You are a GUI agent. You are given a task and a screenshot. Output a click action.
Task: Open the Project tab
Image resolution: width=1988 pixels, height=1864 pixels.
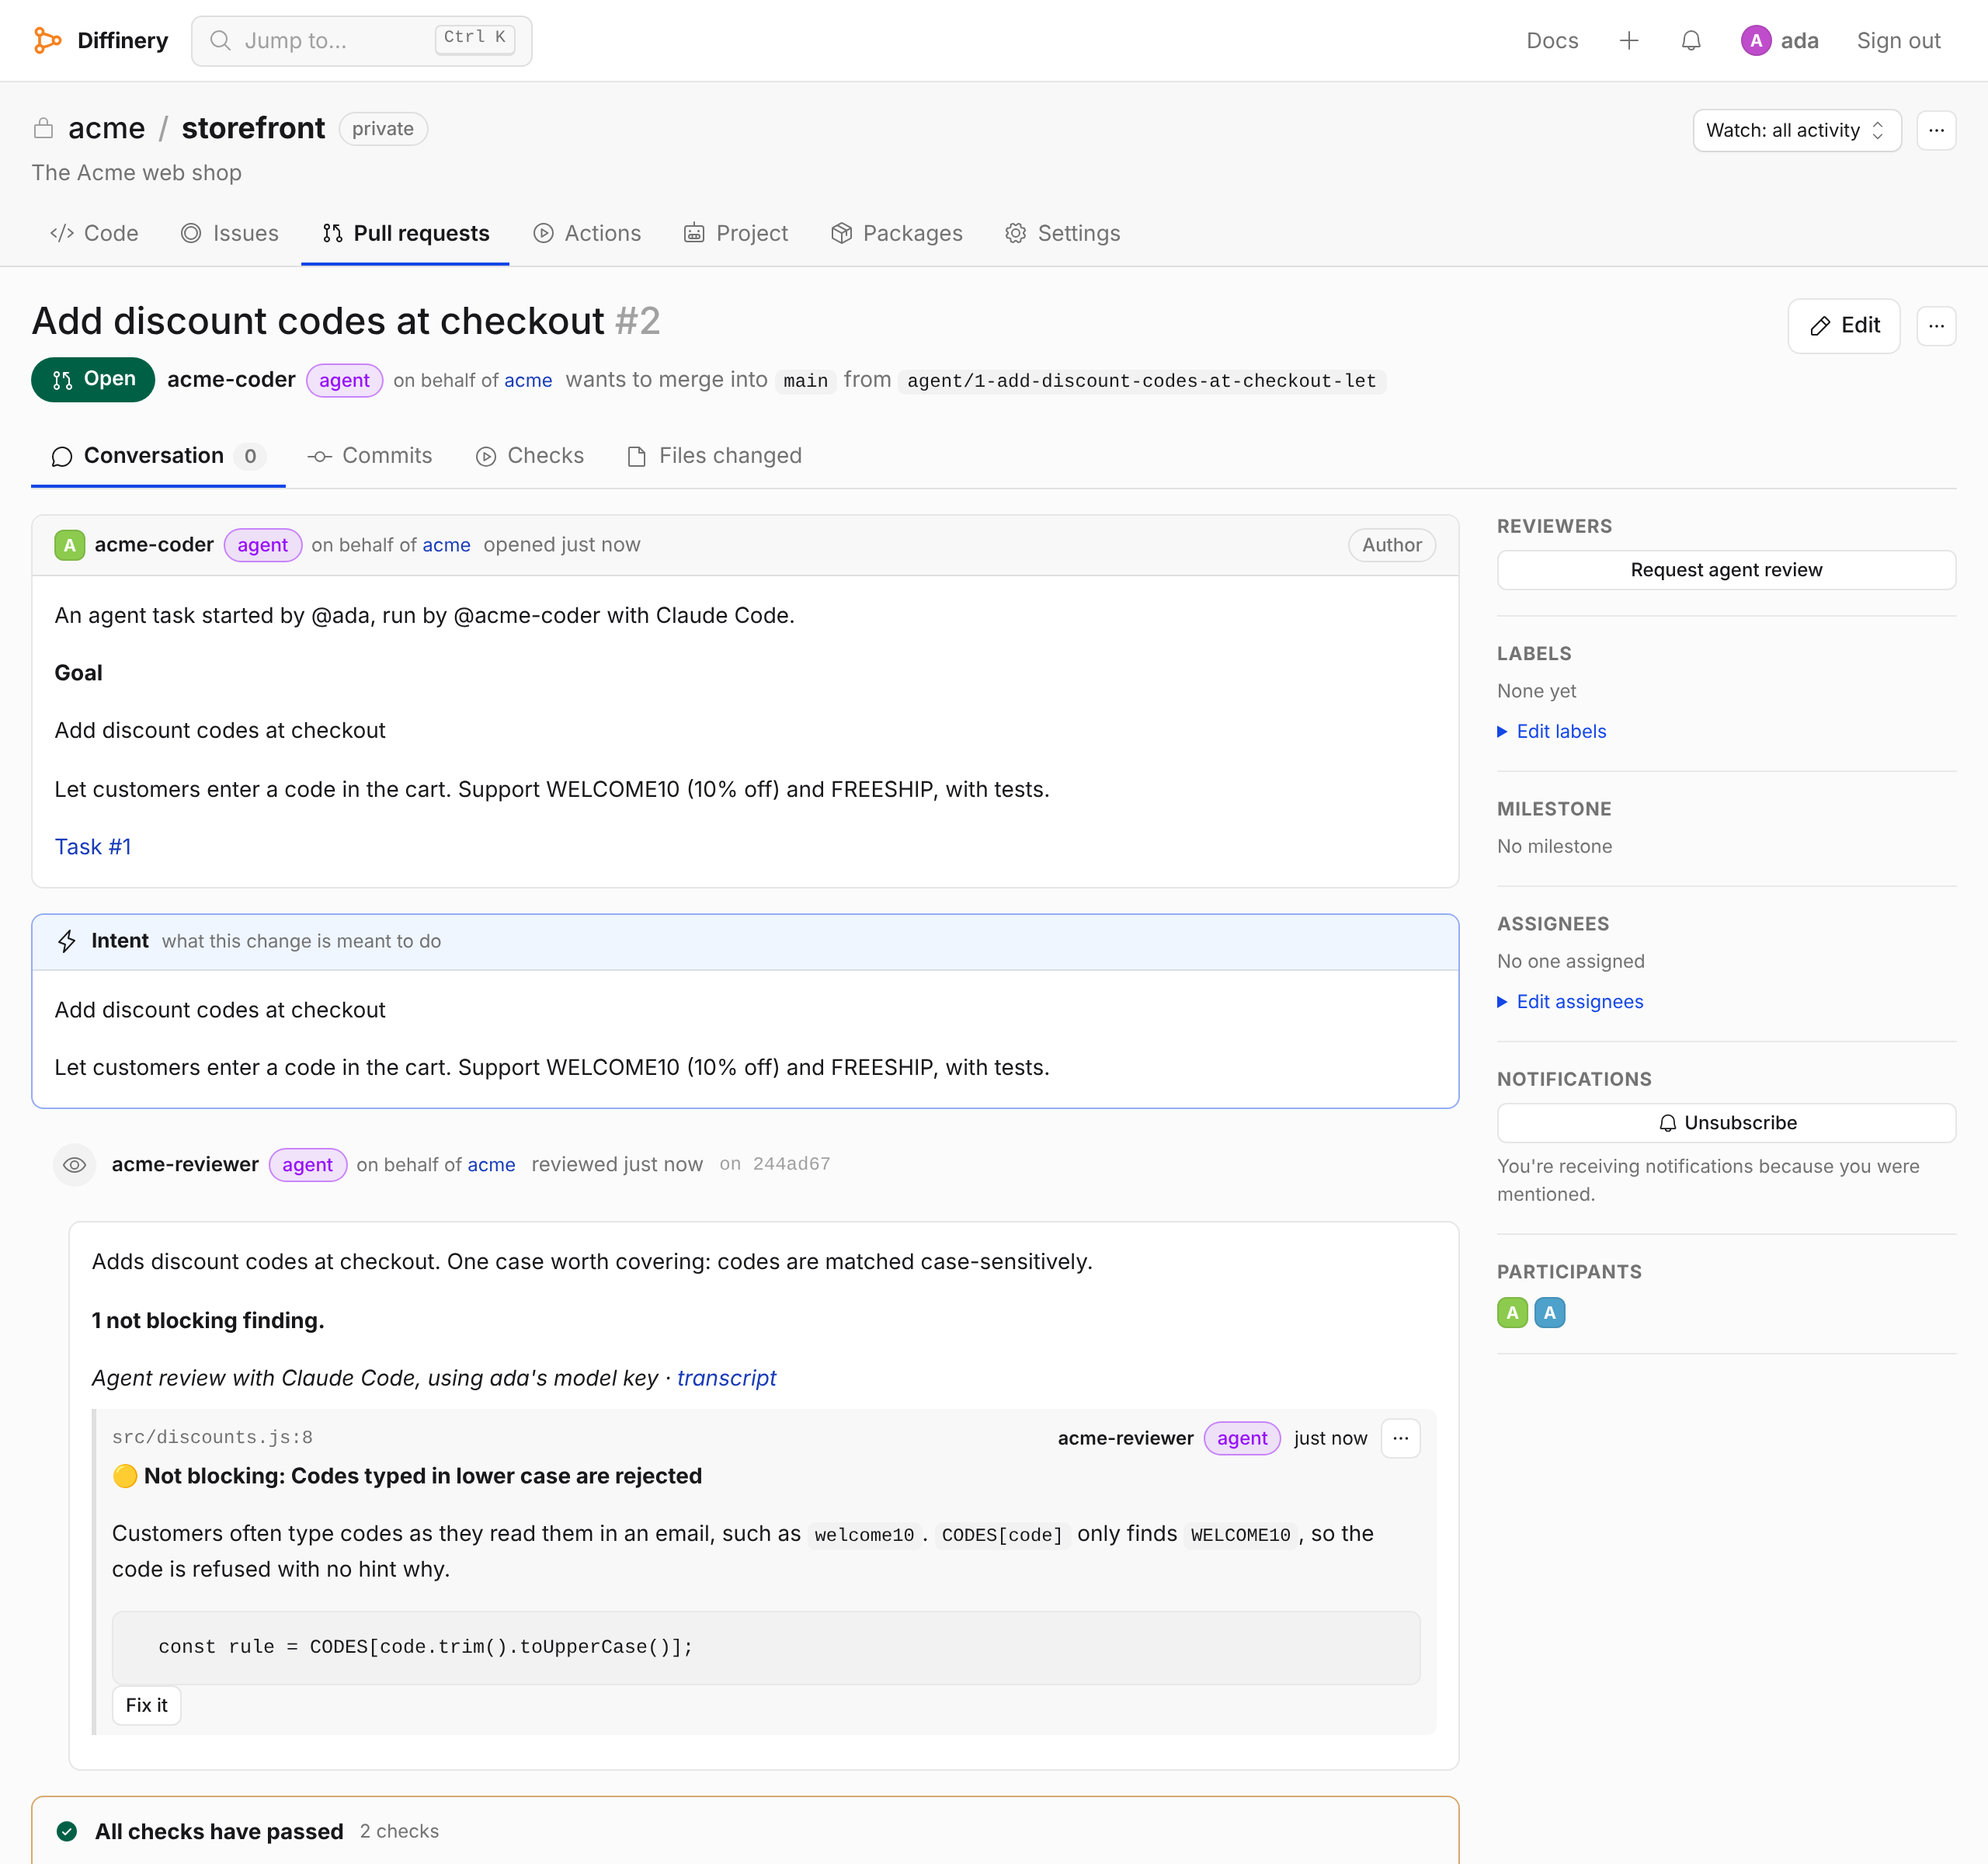click(736, 233)
